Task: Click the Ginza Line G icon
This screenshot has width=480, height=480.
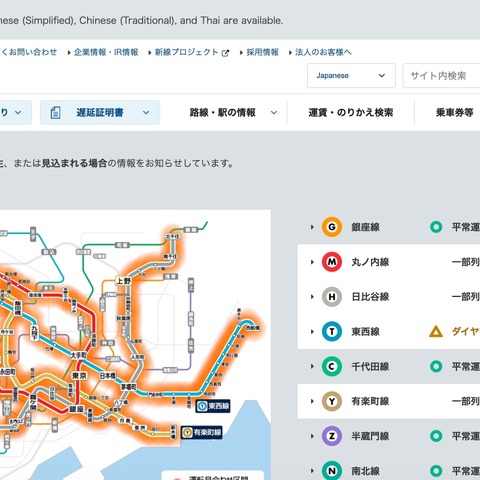Action: (x=332, y=227)
